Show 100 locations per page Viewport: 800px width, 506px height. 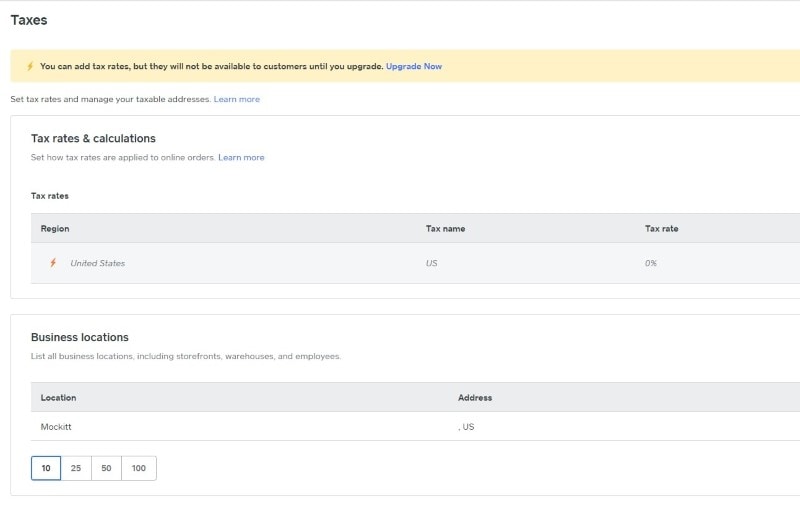point(139,468)
